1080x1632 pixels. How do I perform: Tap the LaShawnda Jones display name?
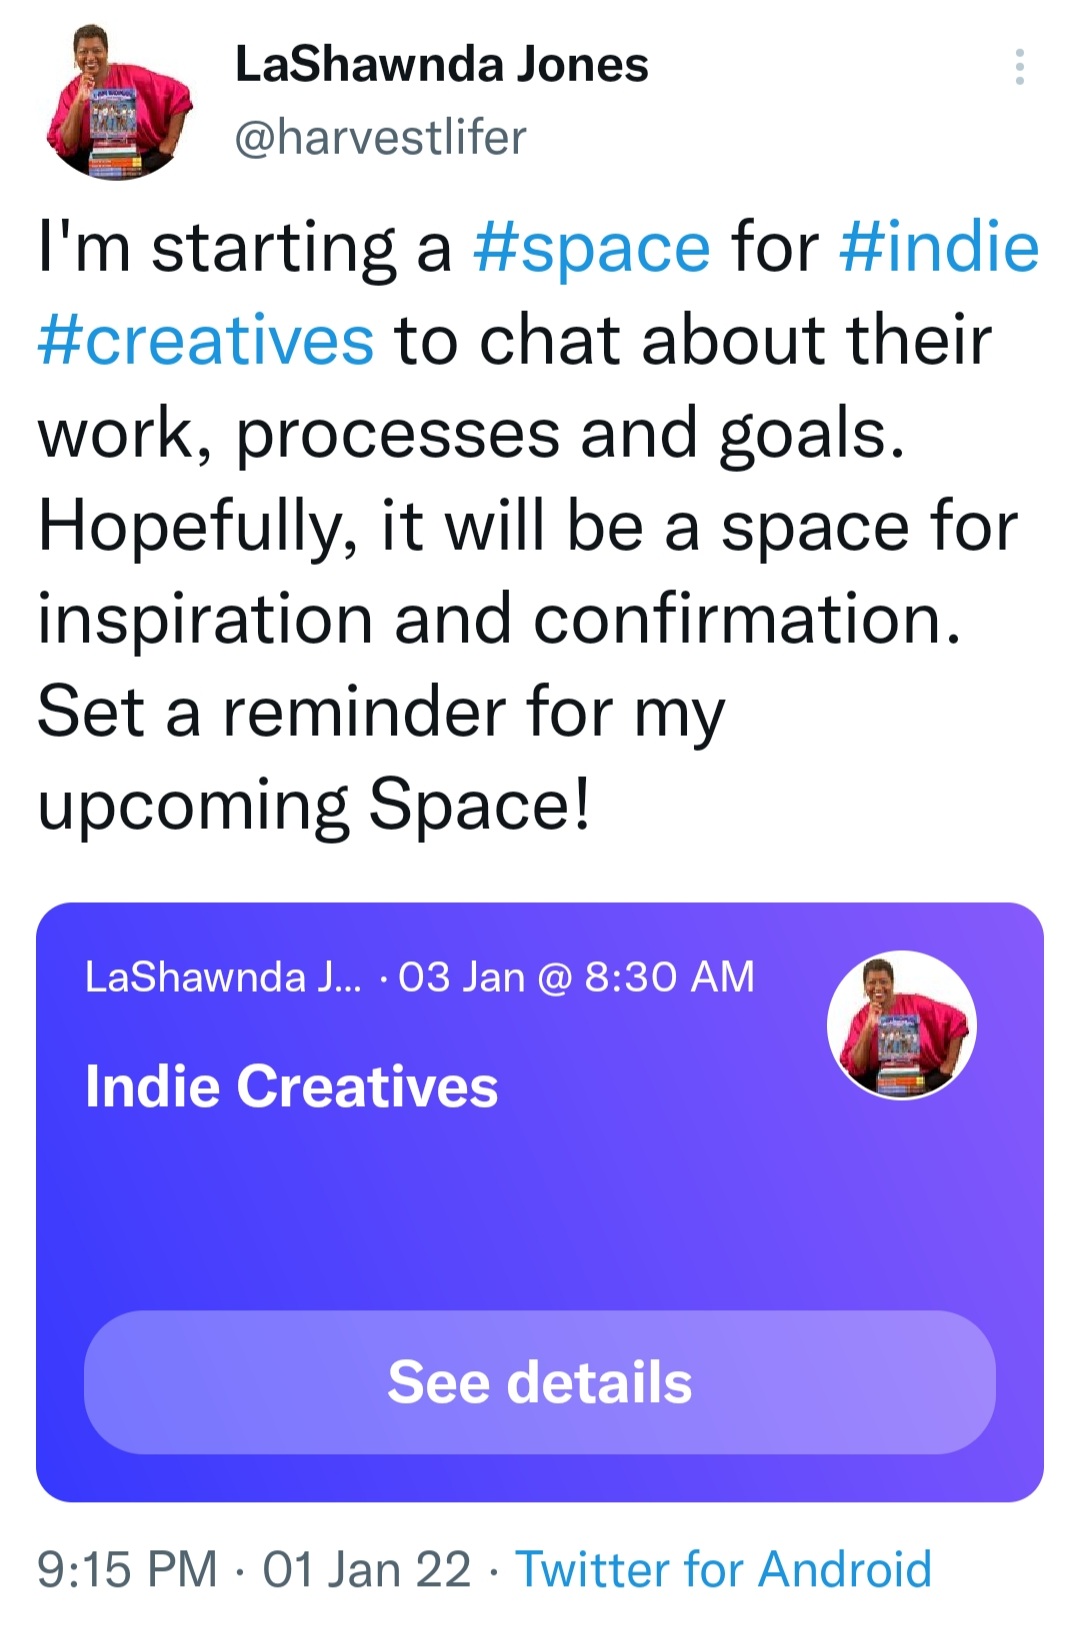point(441,65)
